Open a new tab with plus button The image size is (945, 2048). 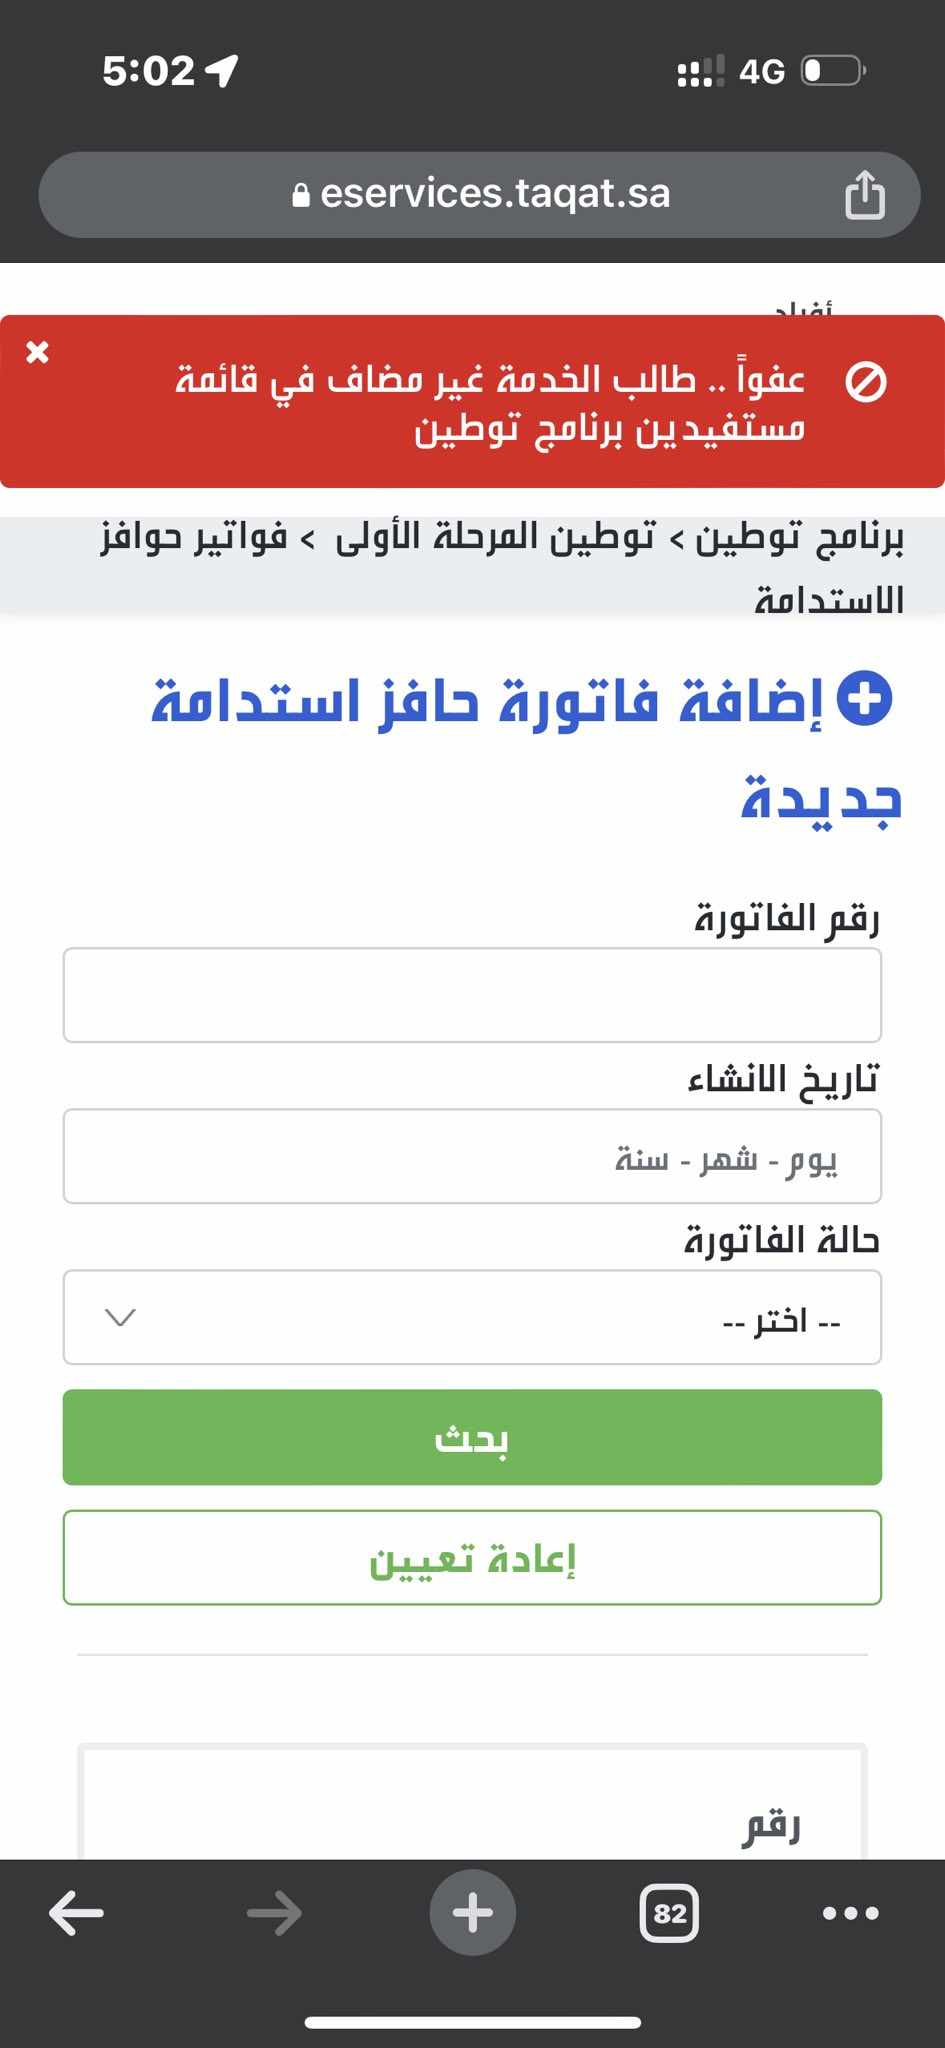tap(473, 1913)
